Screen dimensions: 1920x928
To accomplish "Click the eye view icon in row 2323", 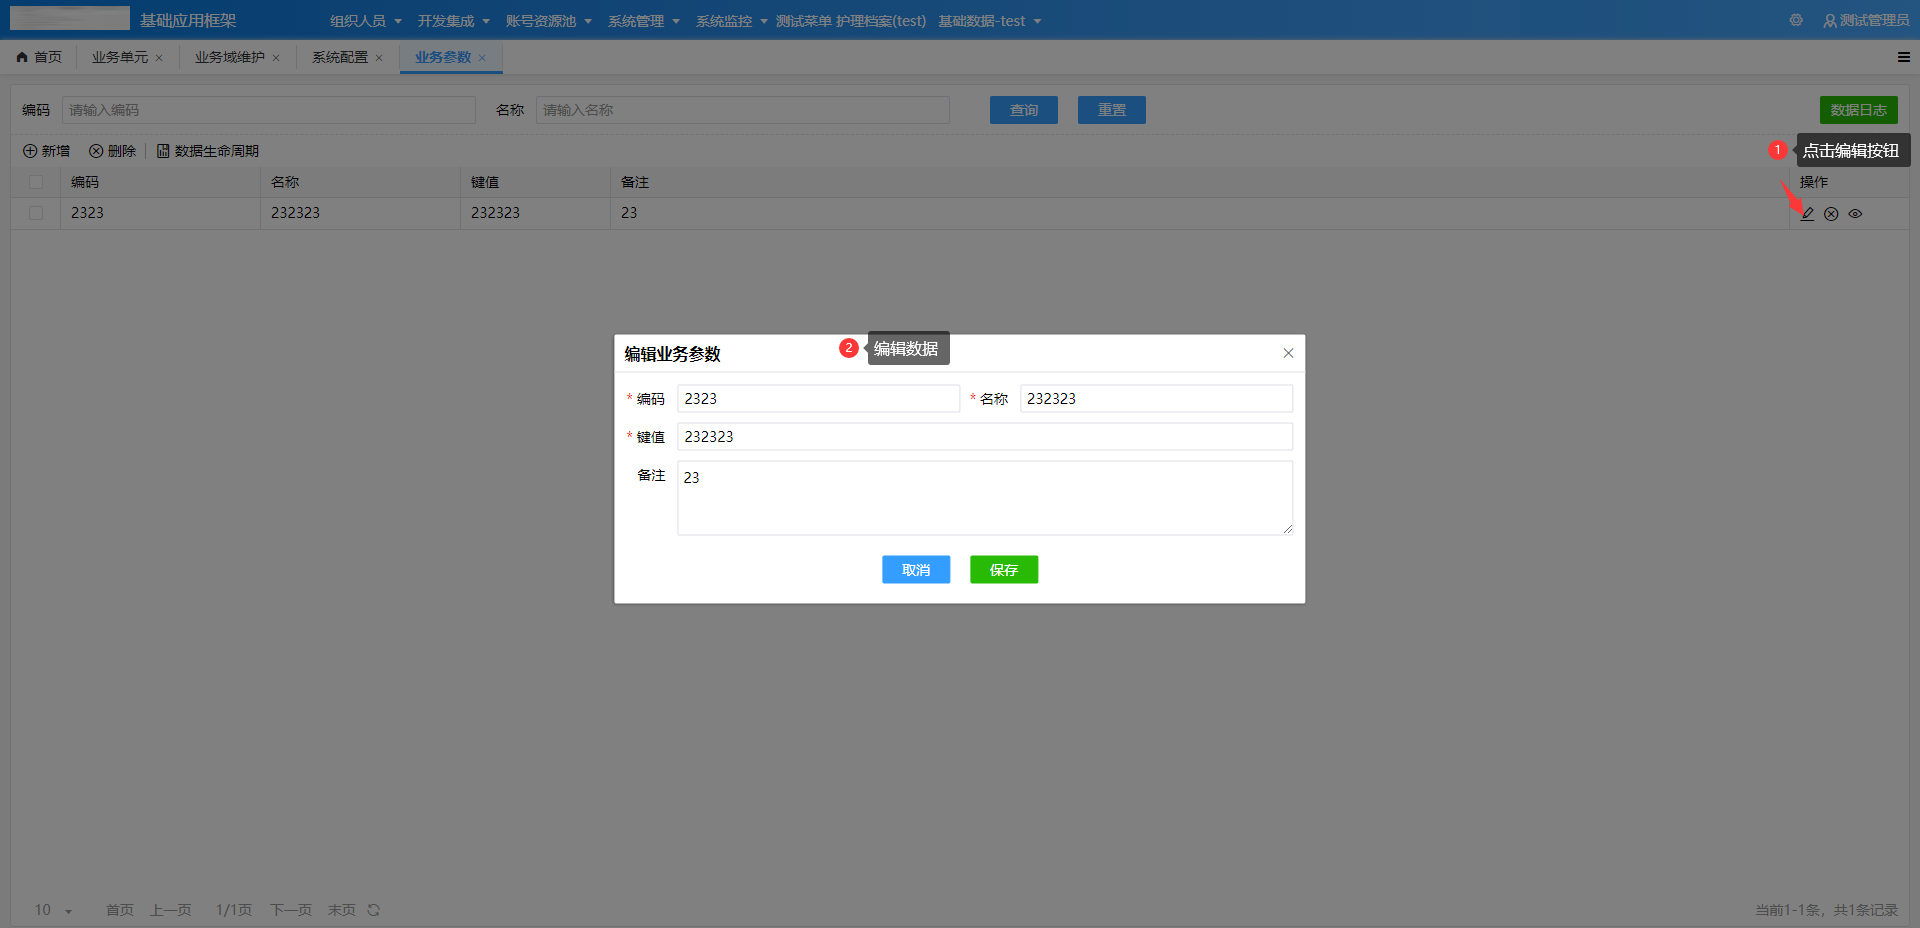I will pyautogui.click(x=1855, y=214).
